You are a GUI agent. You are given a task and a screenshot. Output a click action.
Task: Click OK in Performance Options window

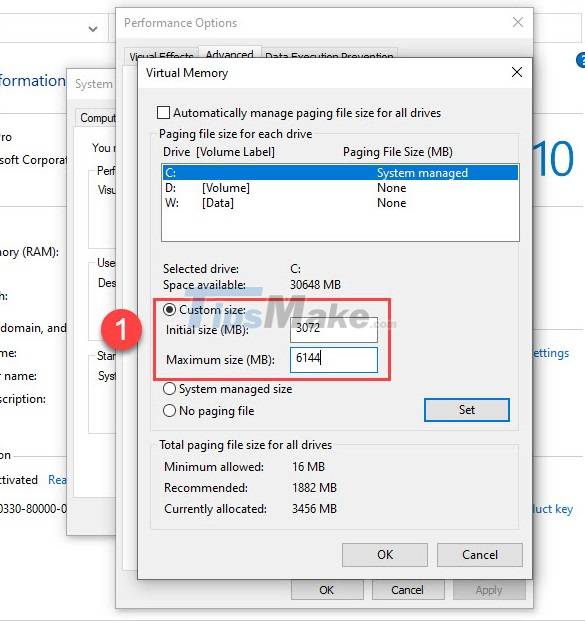click(x=327, y=590)
